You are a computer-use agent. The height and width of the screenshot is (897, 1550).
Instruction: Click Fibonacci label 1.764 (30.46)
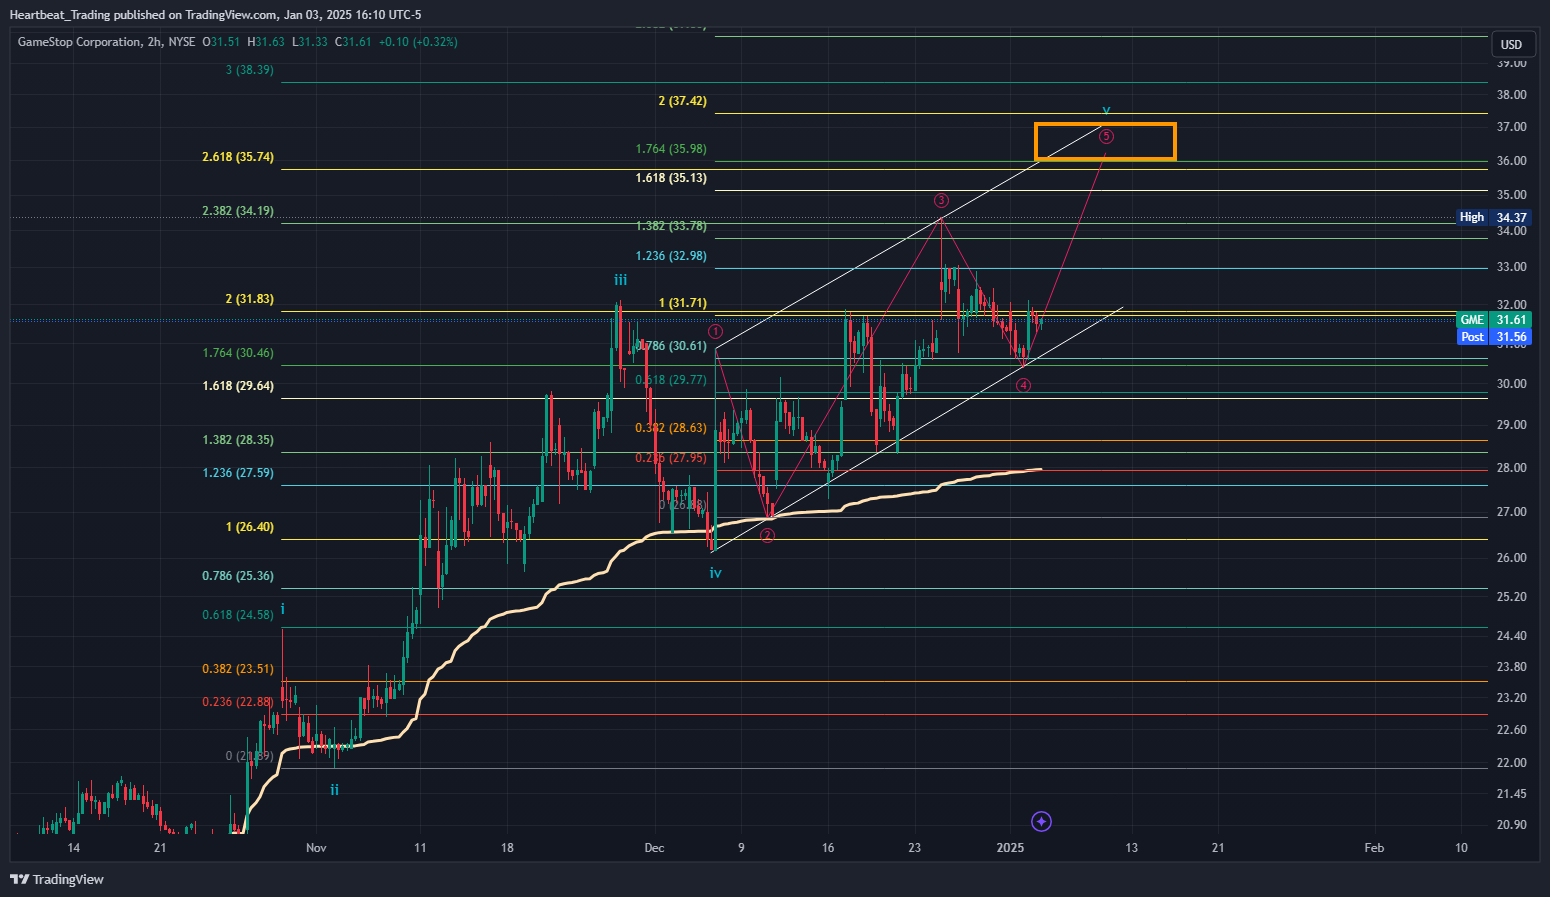point(238,353)
